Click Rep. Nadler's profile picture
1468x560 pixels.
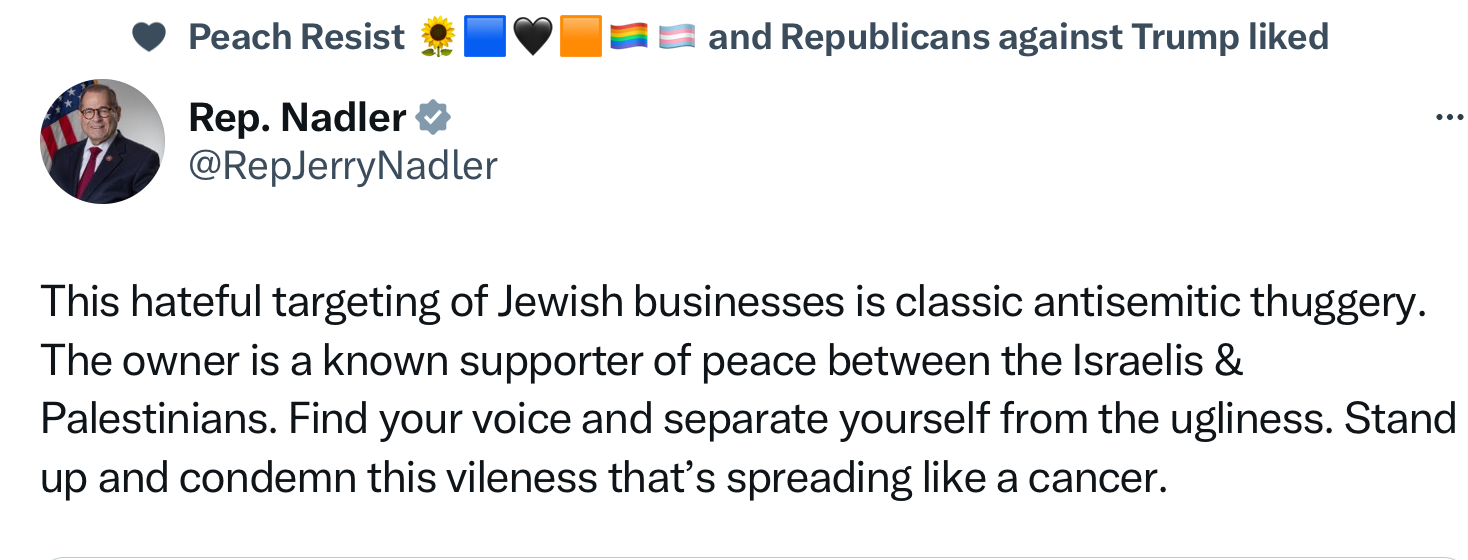(x=102, y=141)
